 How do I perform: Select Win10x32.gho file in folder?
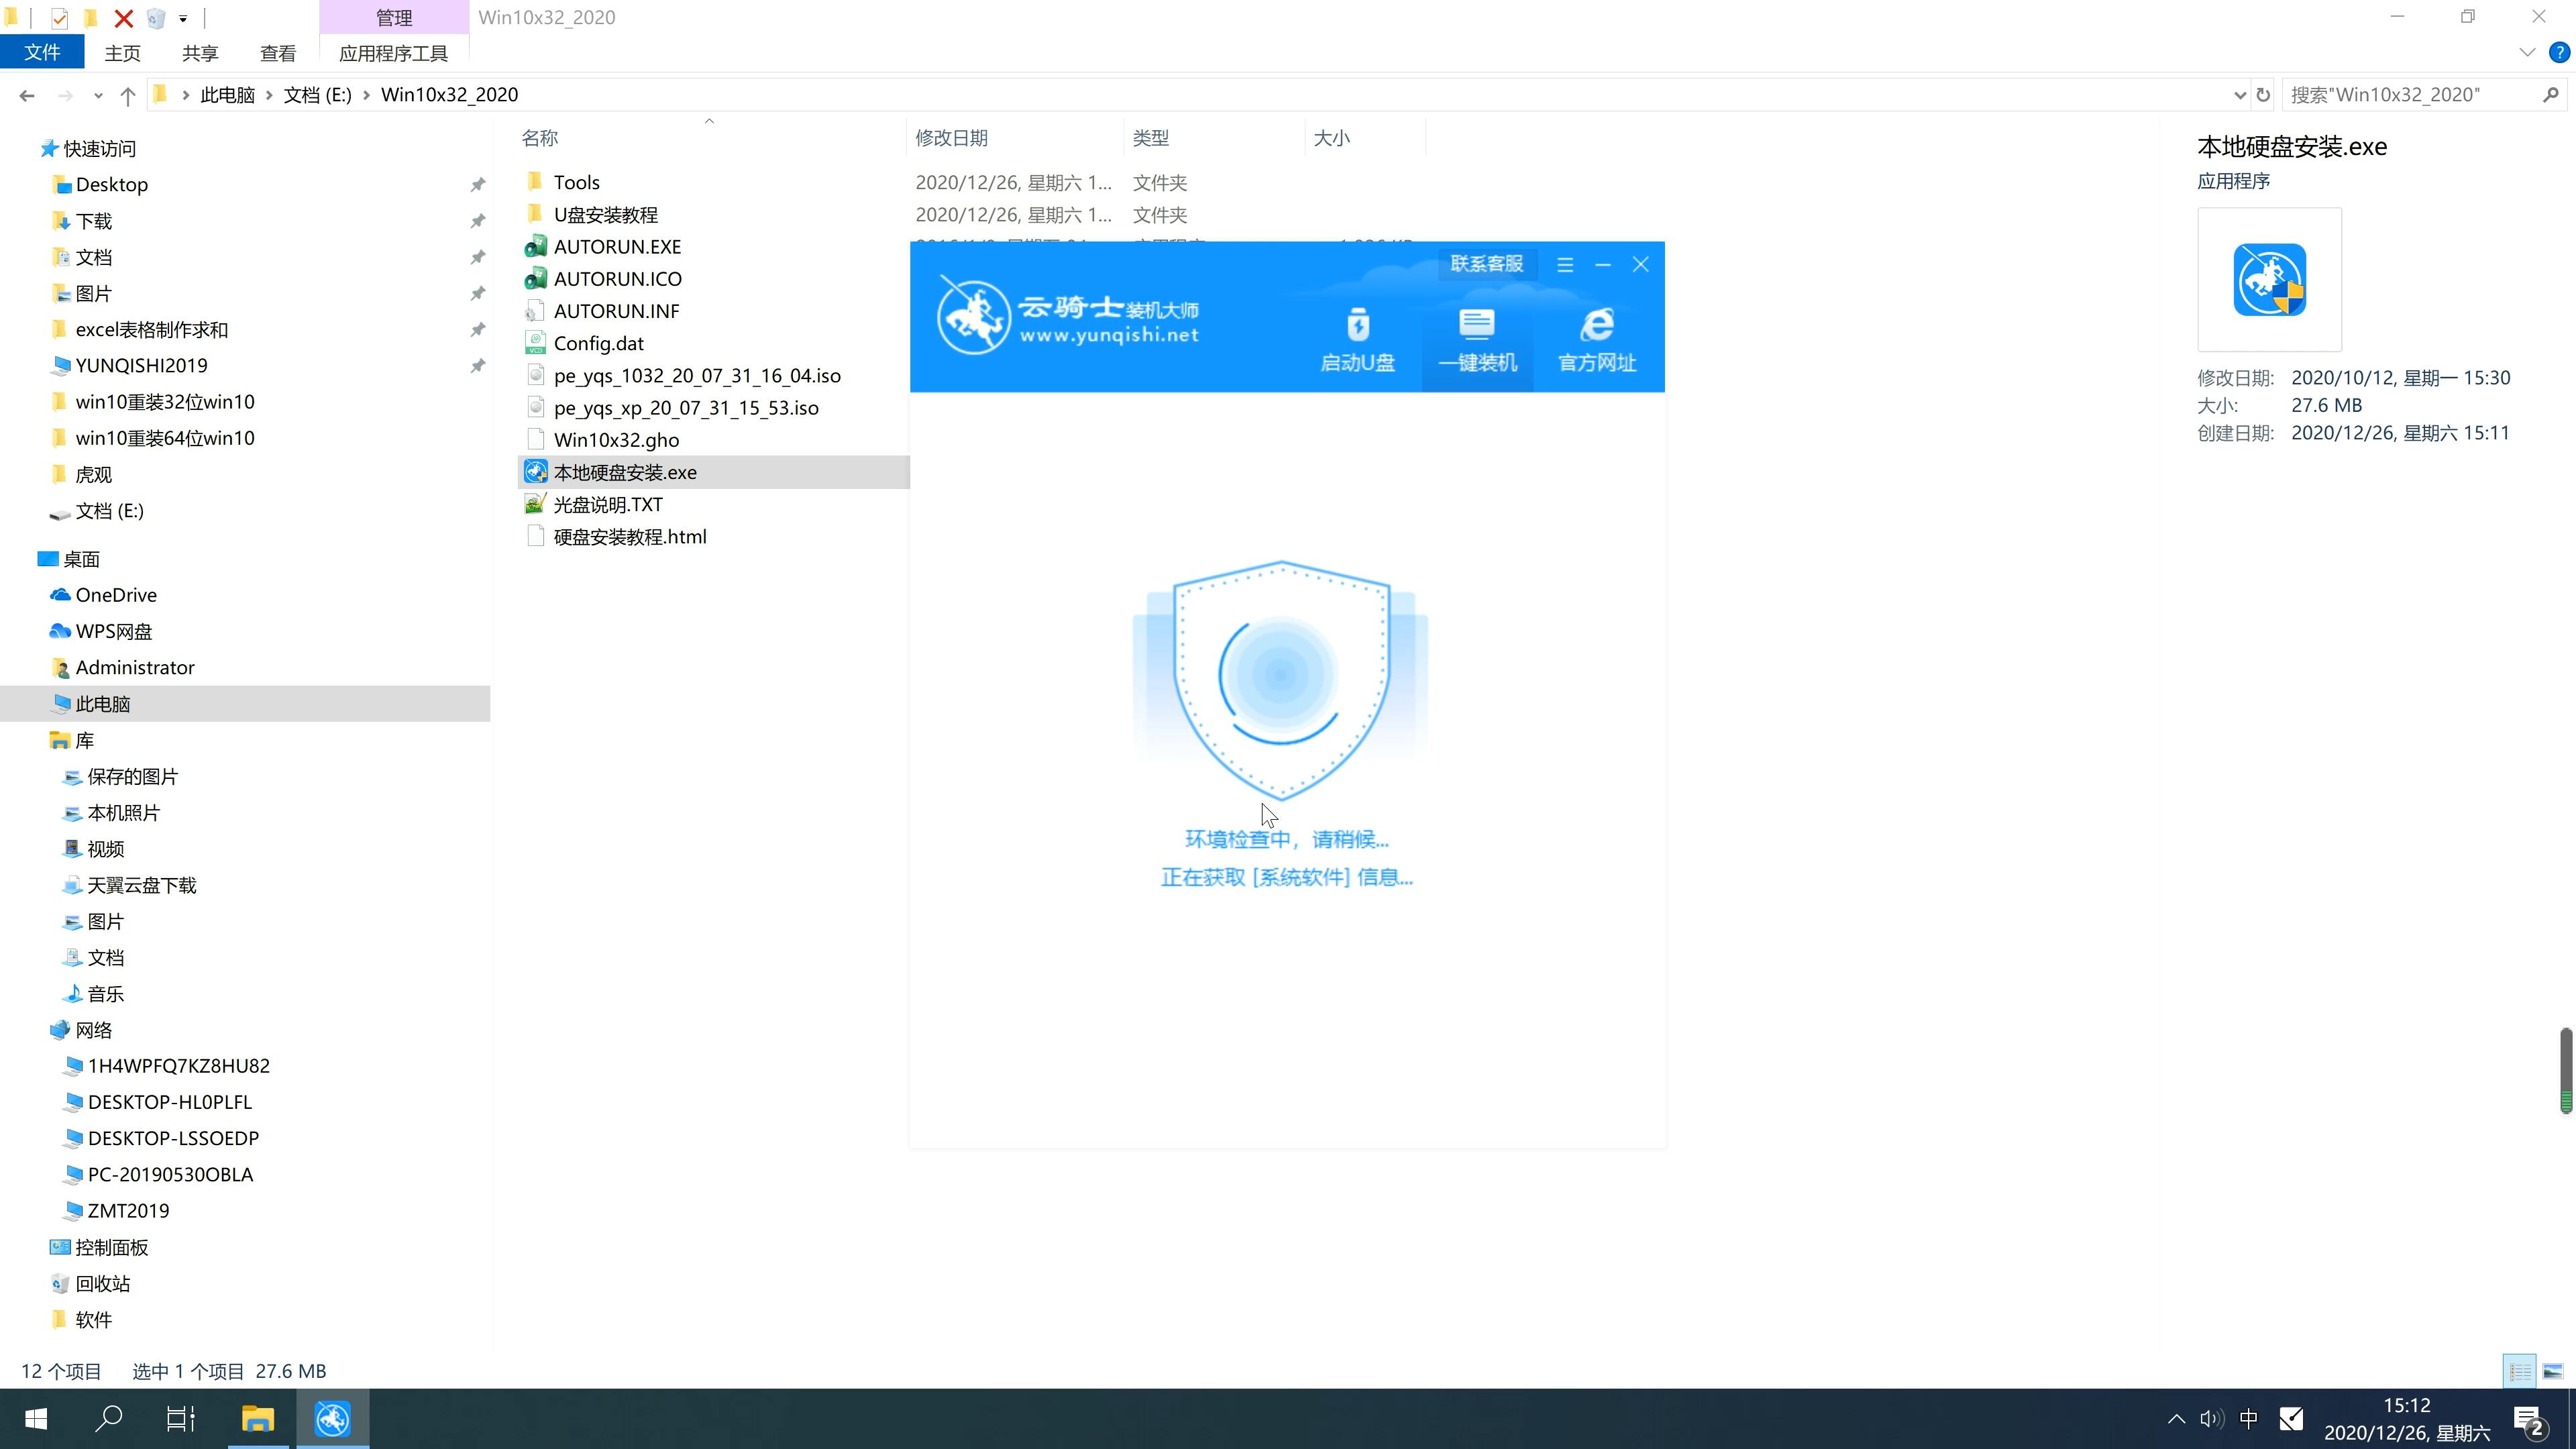(x=616, y=439)
